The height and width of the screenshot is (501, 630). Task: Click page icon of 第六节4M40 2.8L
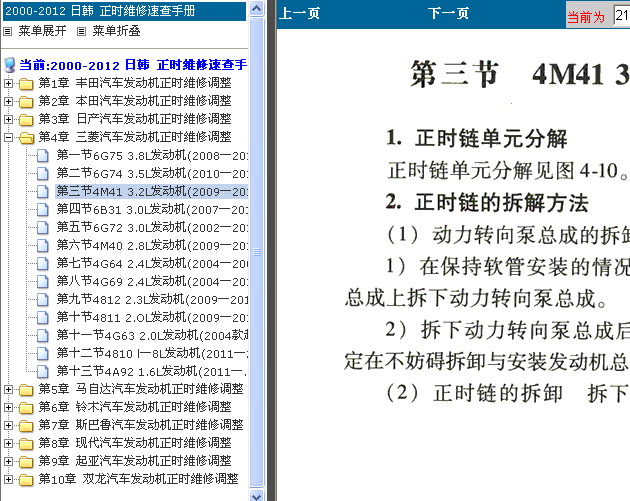pos(43,245)
